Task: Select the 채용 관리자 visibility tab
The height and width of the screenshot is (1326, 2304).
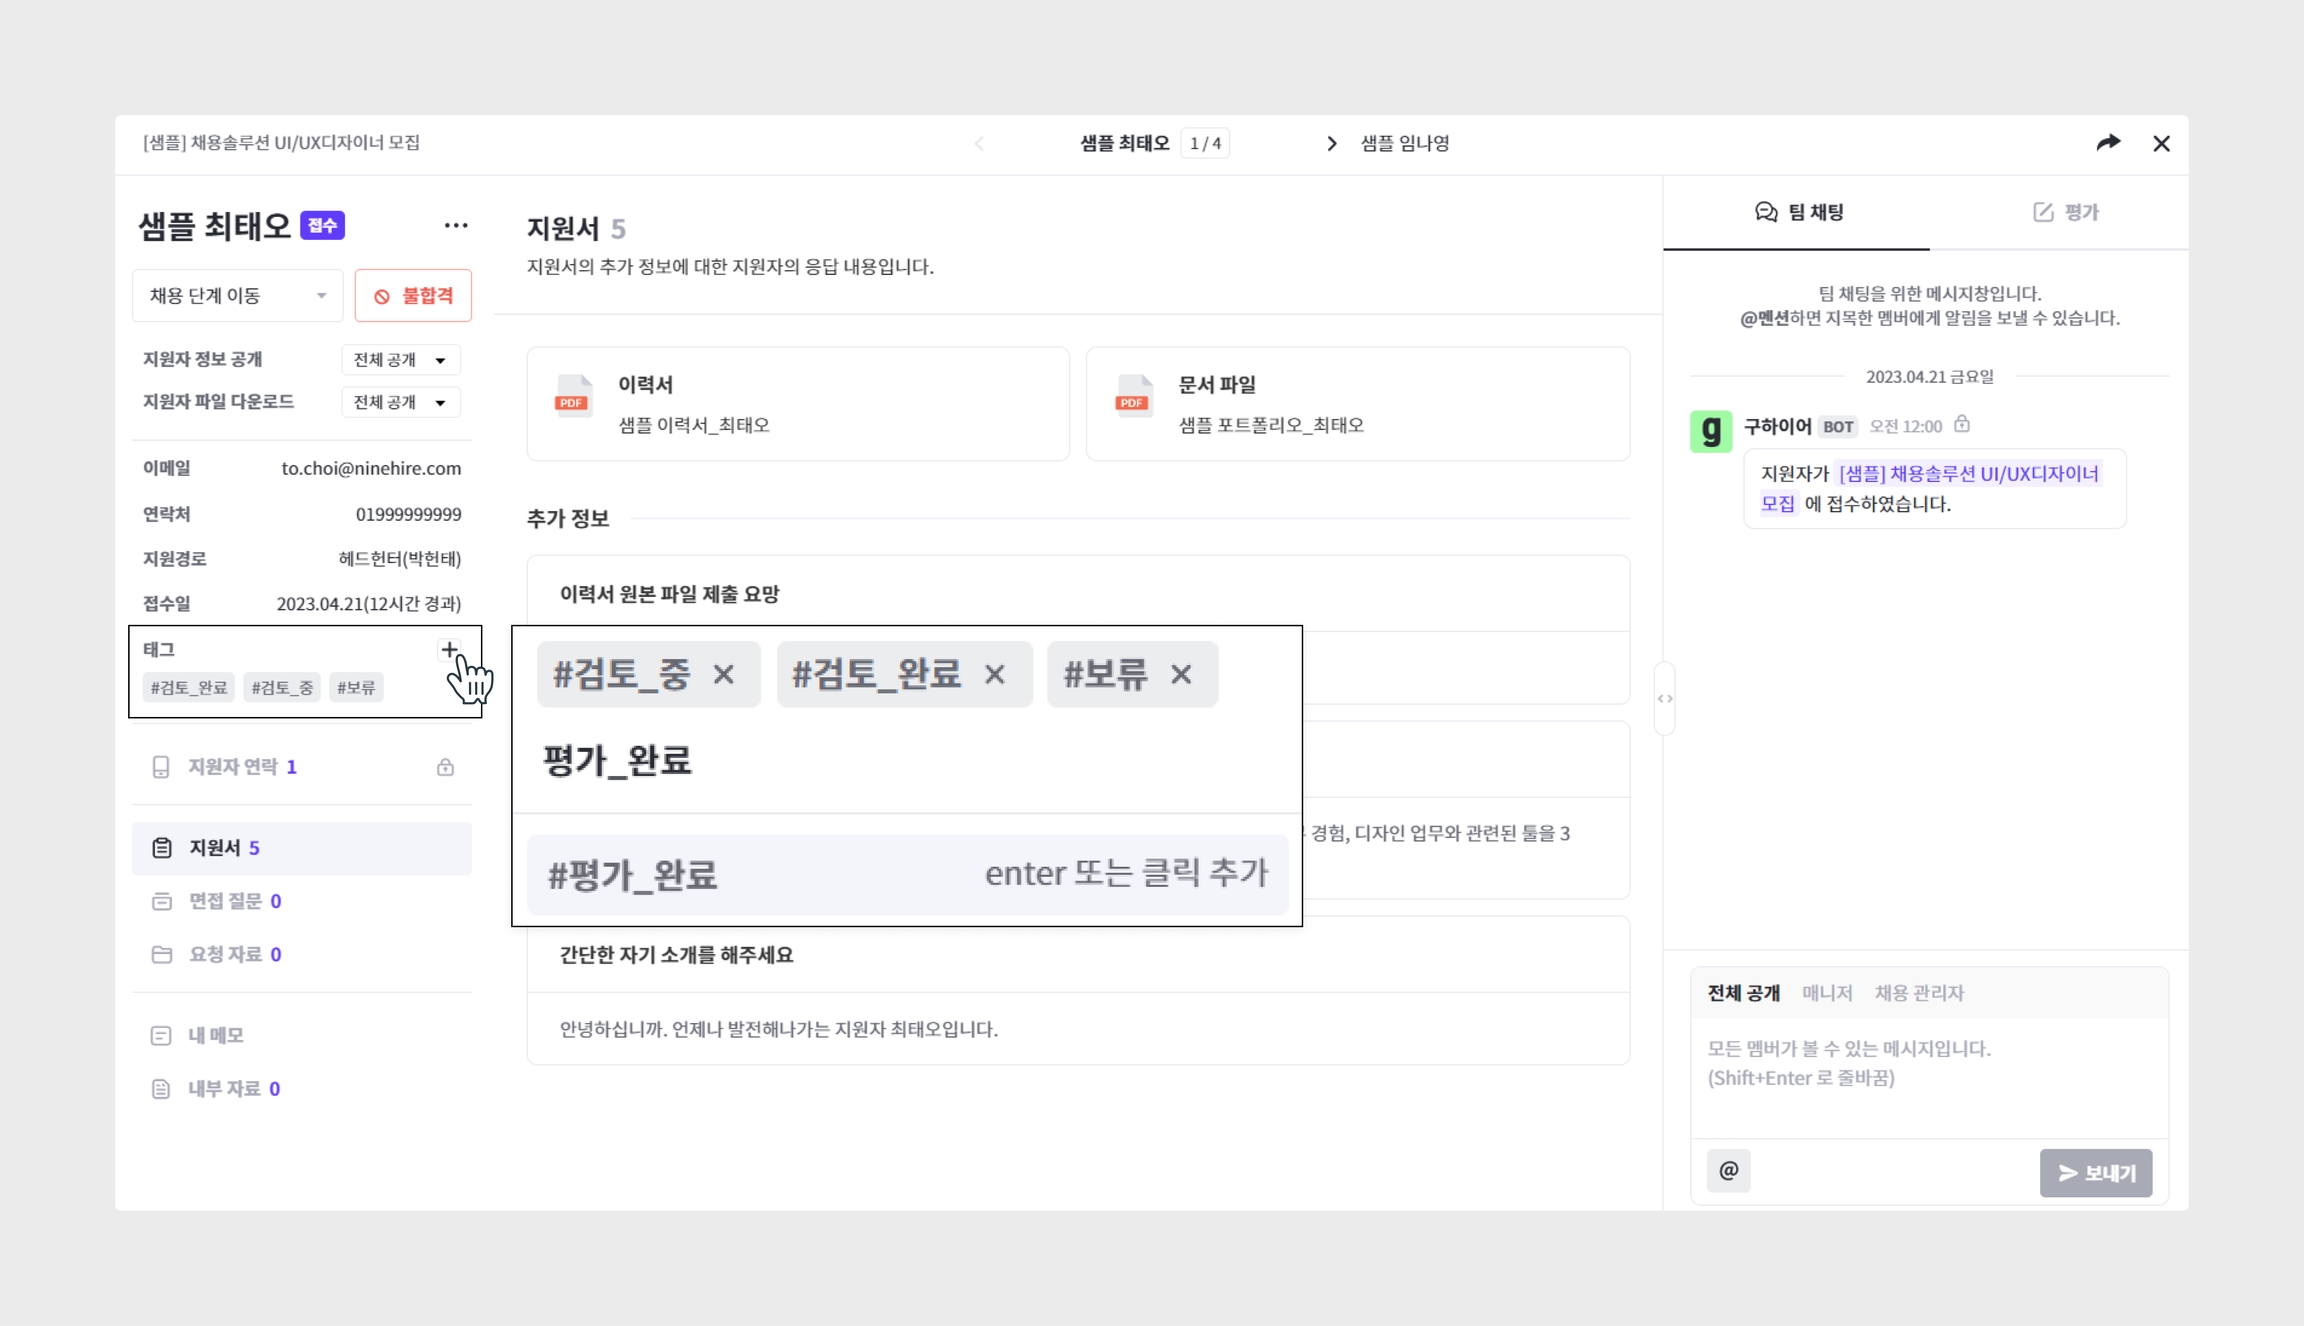Action: click(1918, 993)
